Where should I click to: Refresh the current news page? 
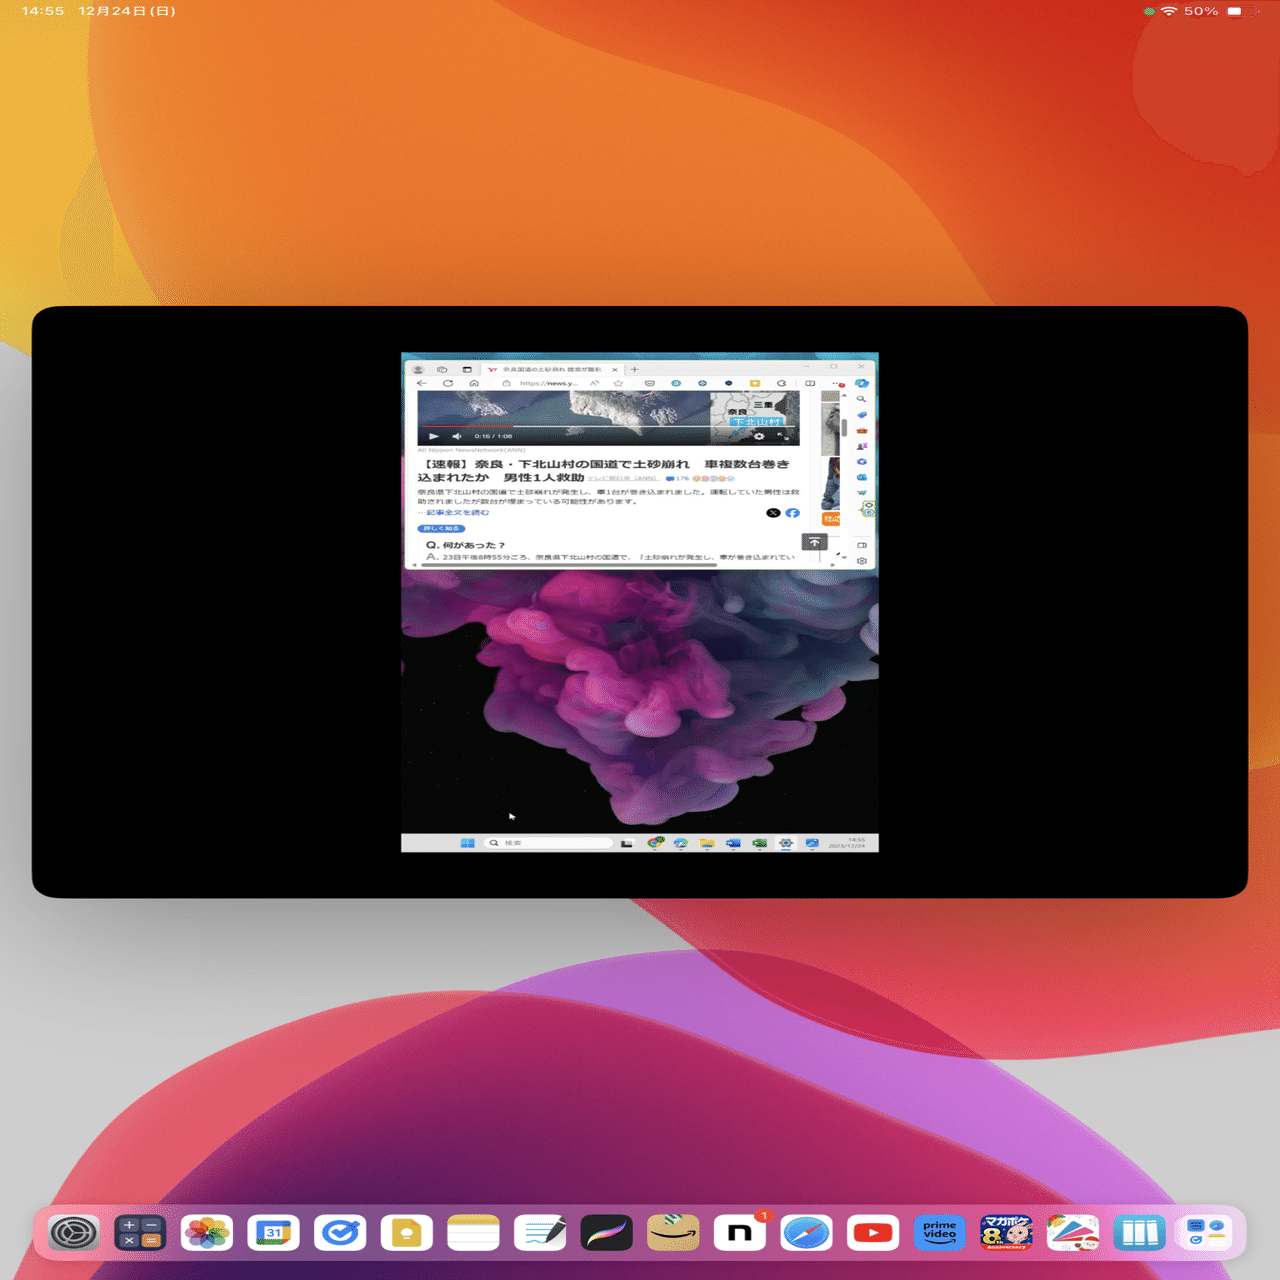click(448, 382)
